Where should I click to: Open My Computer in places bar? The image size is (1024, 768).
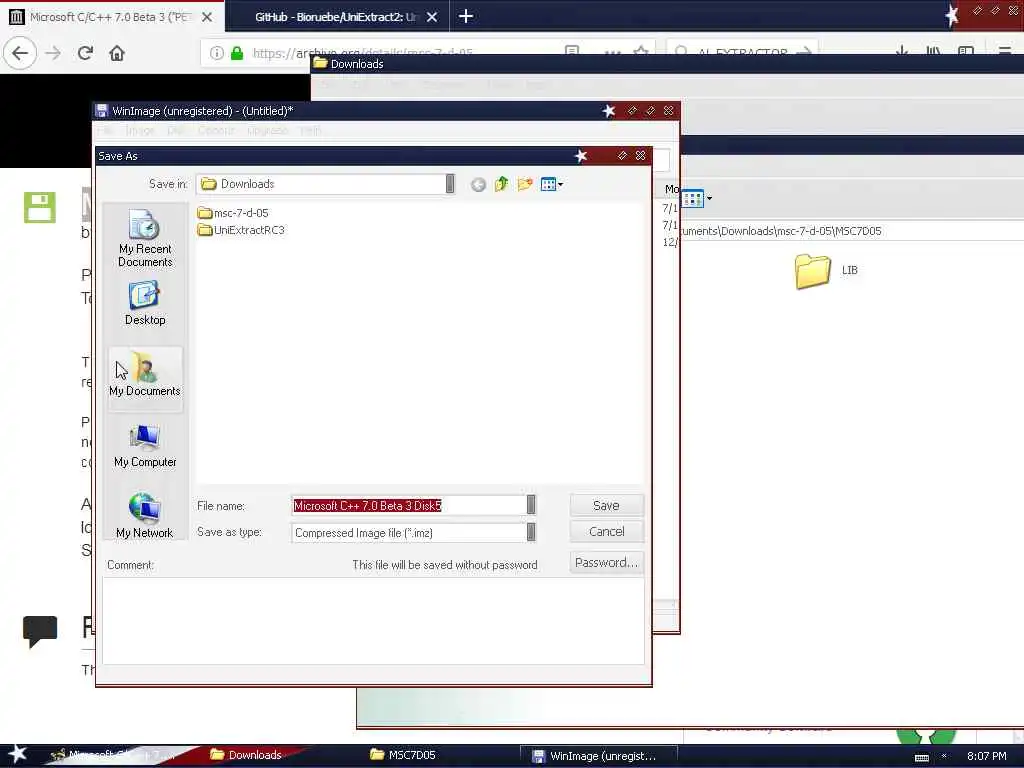[145, 446]
